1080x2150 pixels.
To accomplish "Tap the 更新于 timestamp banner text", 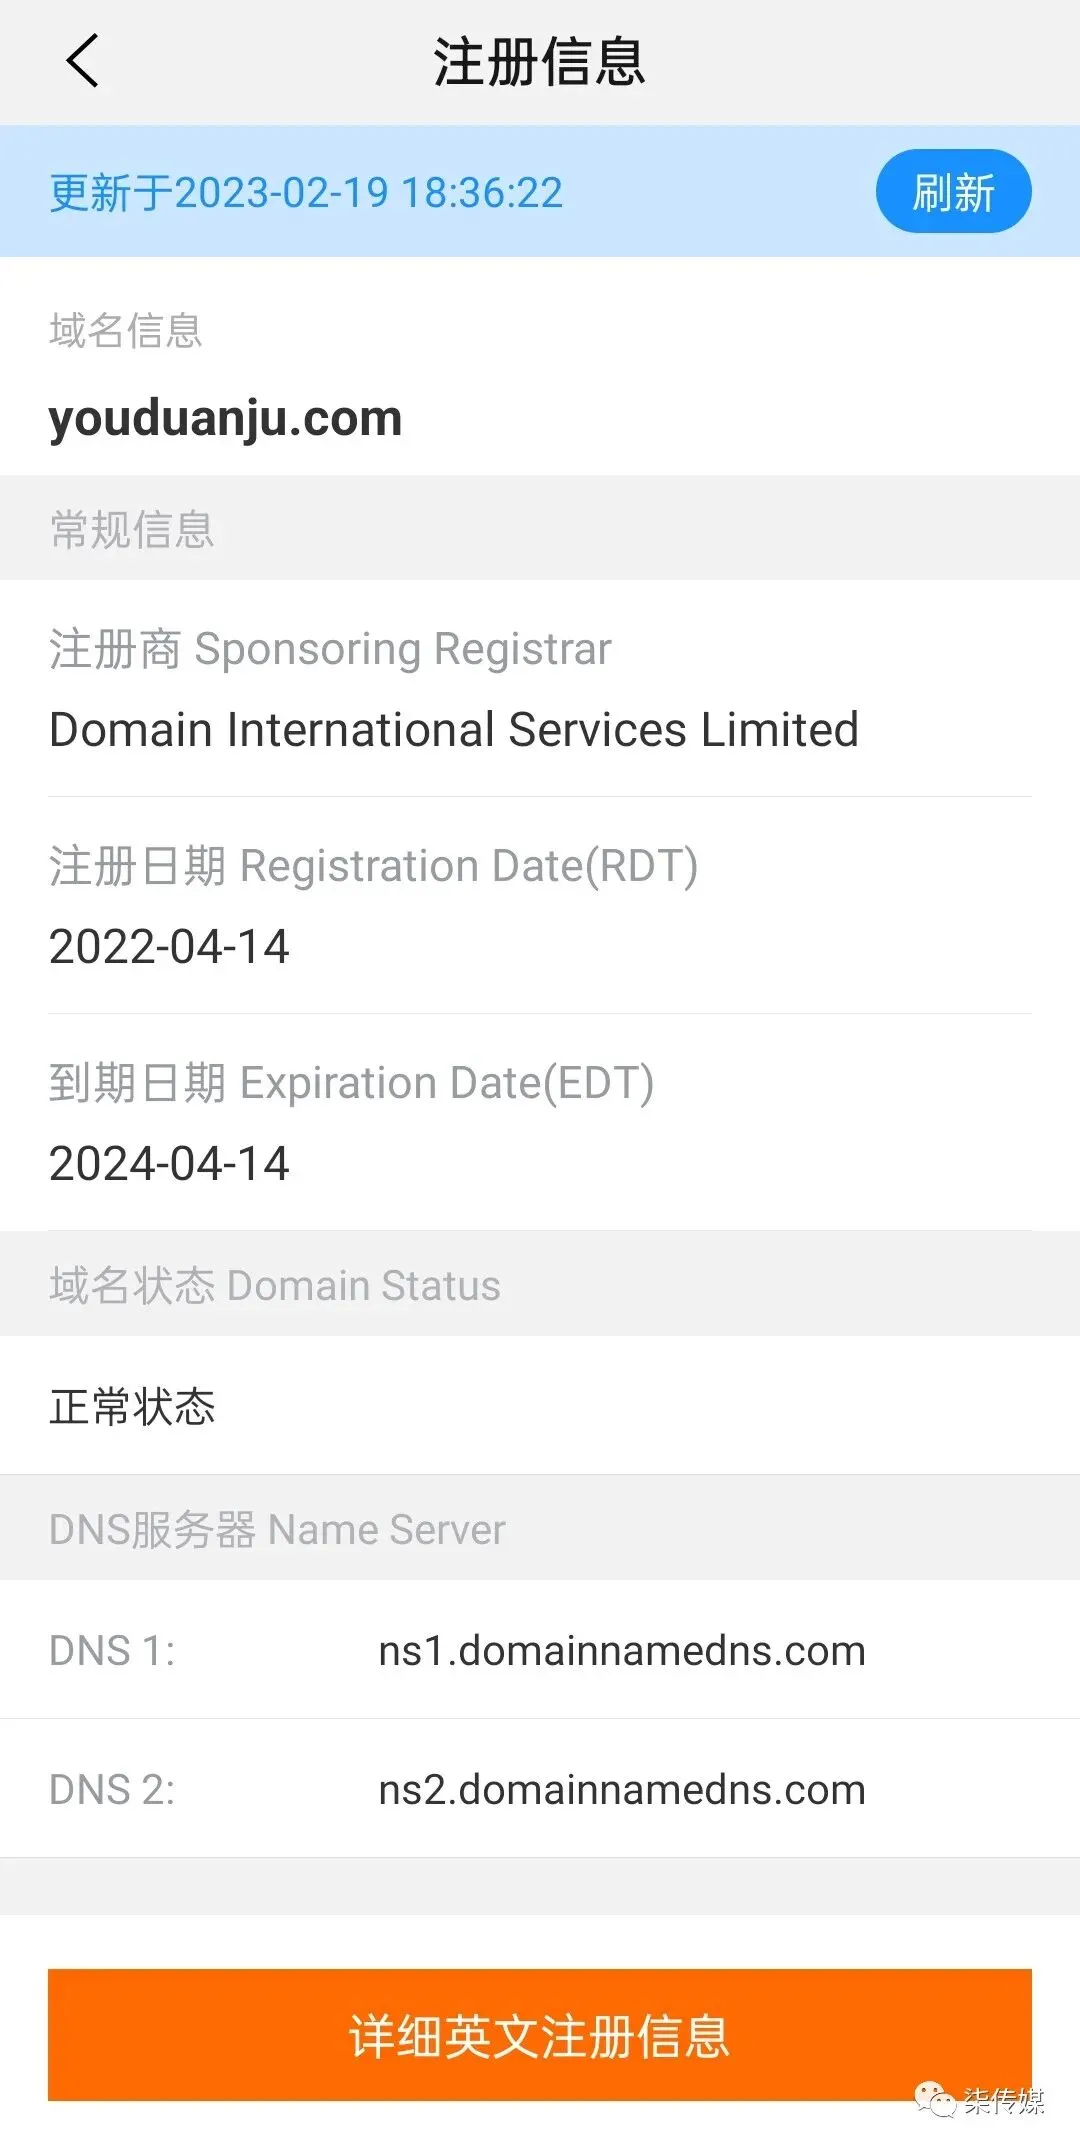I will pos(306,192).
